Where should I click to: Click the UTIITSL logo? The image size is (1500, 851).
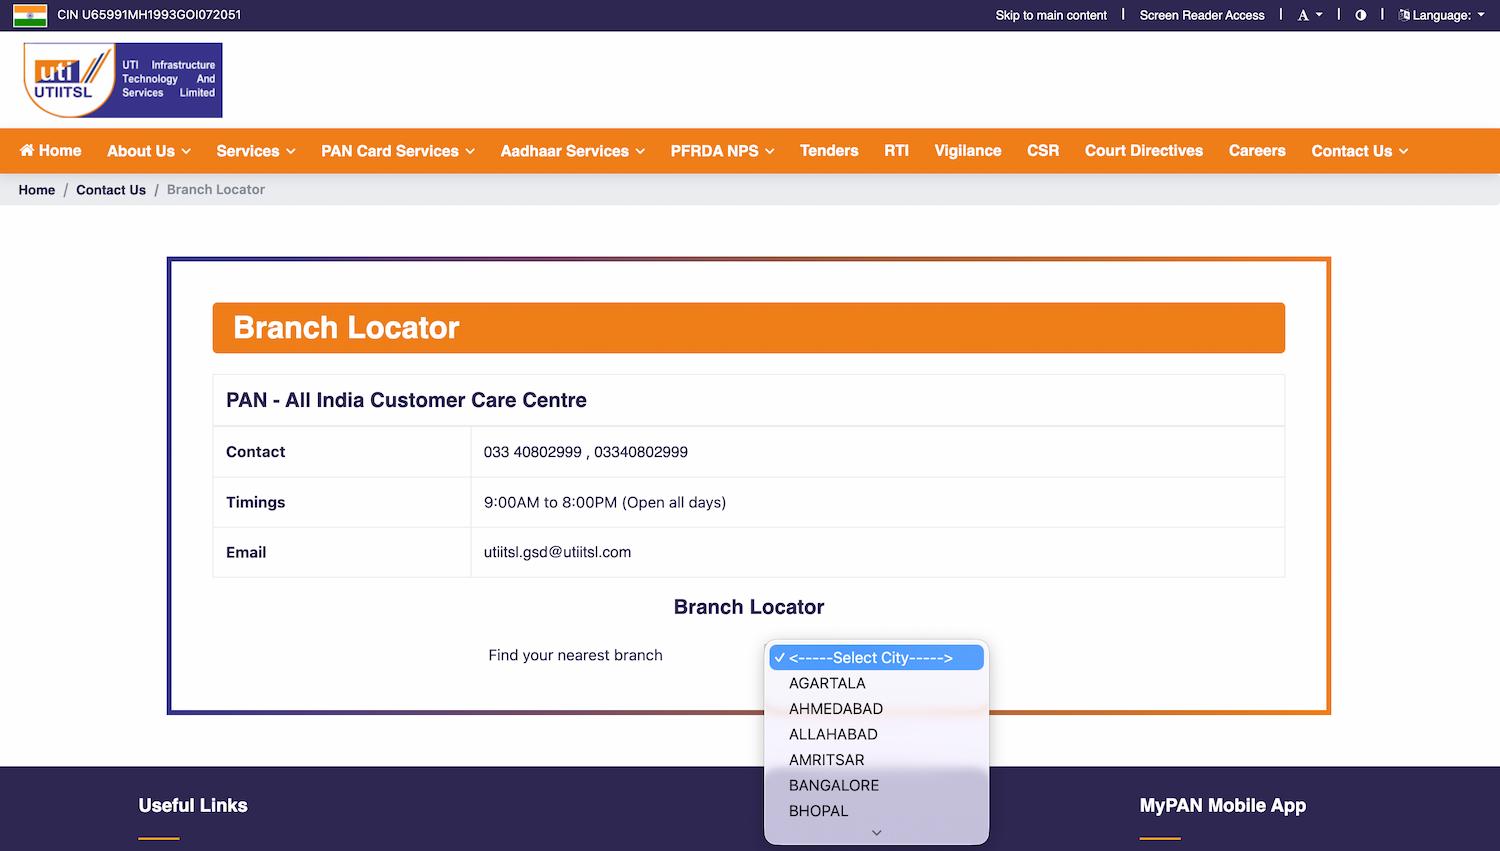122,80
